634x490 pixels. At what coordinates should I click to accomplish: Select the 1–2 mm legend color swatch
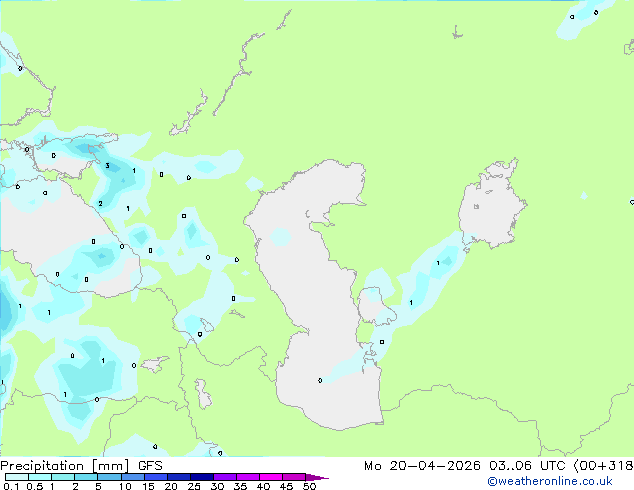point(63,477)
